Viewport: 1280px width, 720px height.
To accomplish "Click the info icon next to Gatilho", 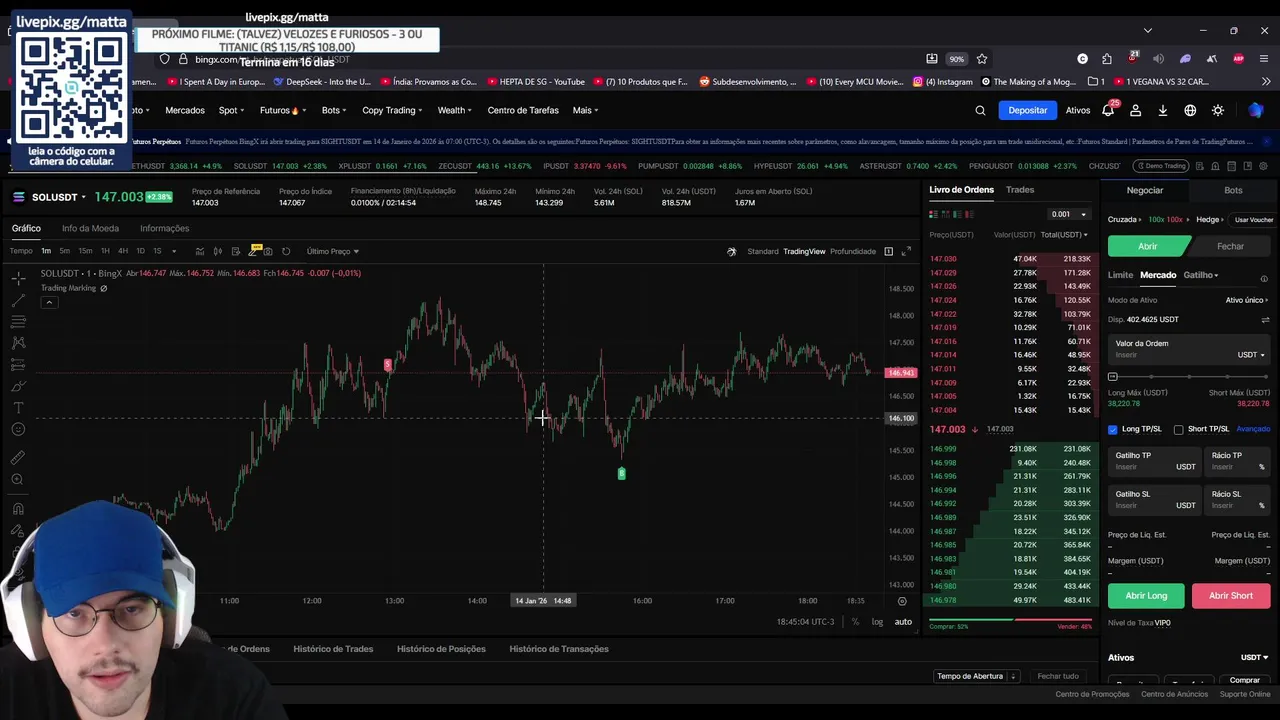I will (1264, 279).
